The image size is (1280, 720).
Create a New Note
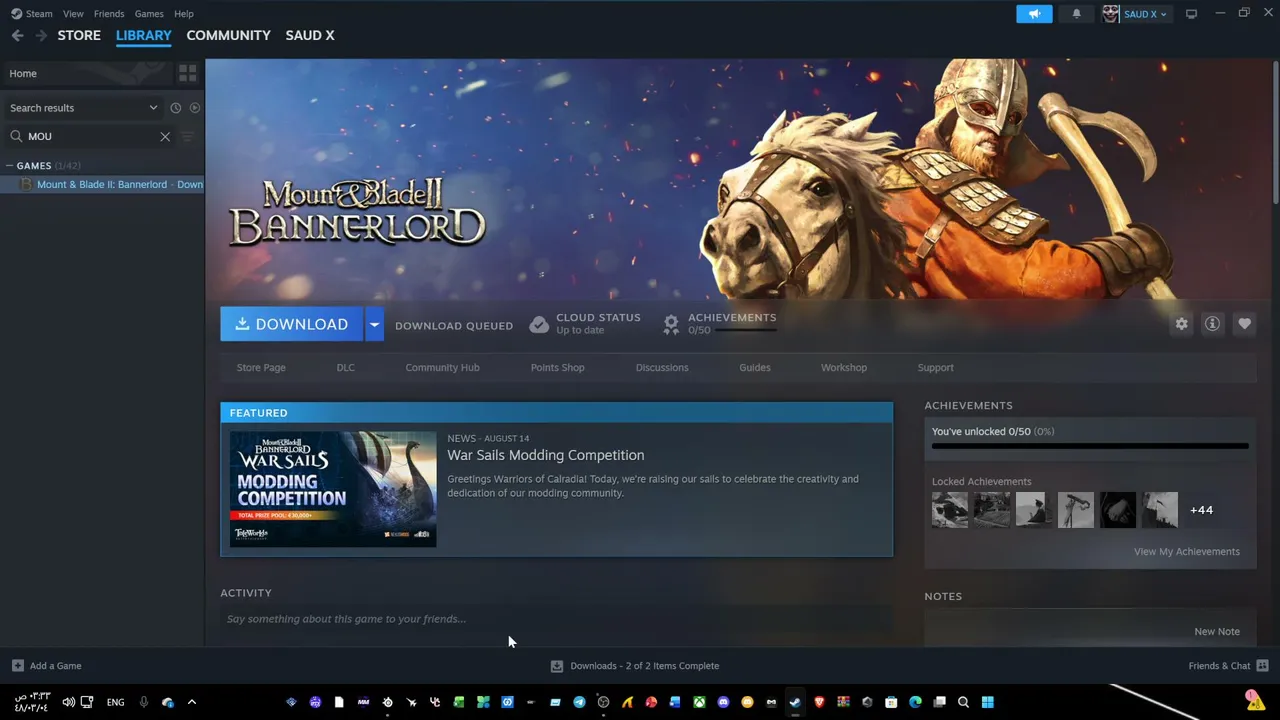(x=1217, y=631)
